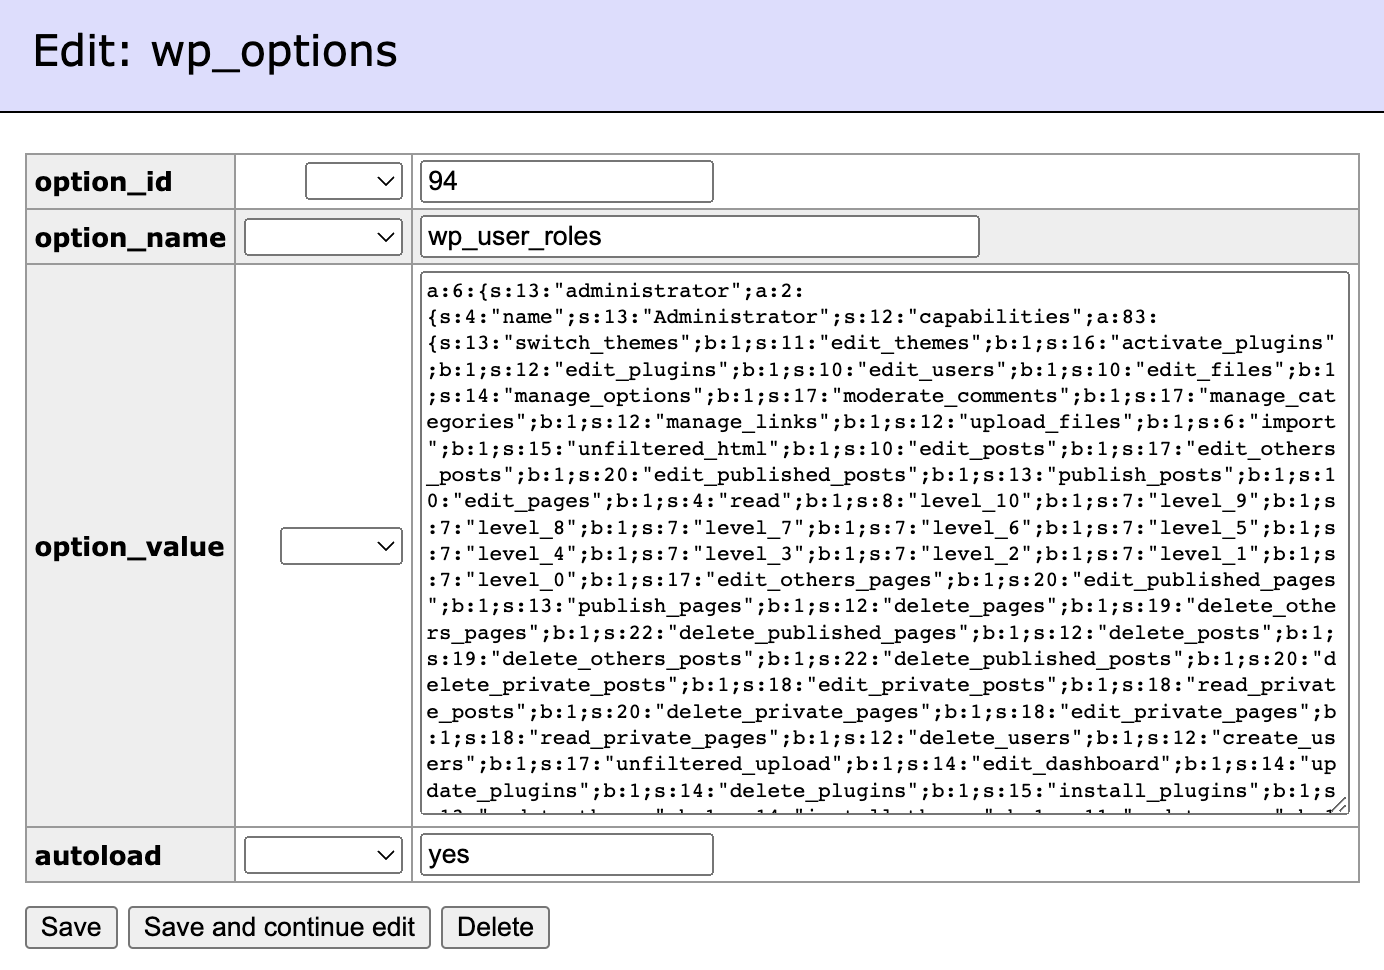Focus the autoload field showing yes
Viewport: 1384px width, 970px height.
[x=566, y=855]
